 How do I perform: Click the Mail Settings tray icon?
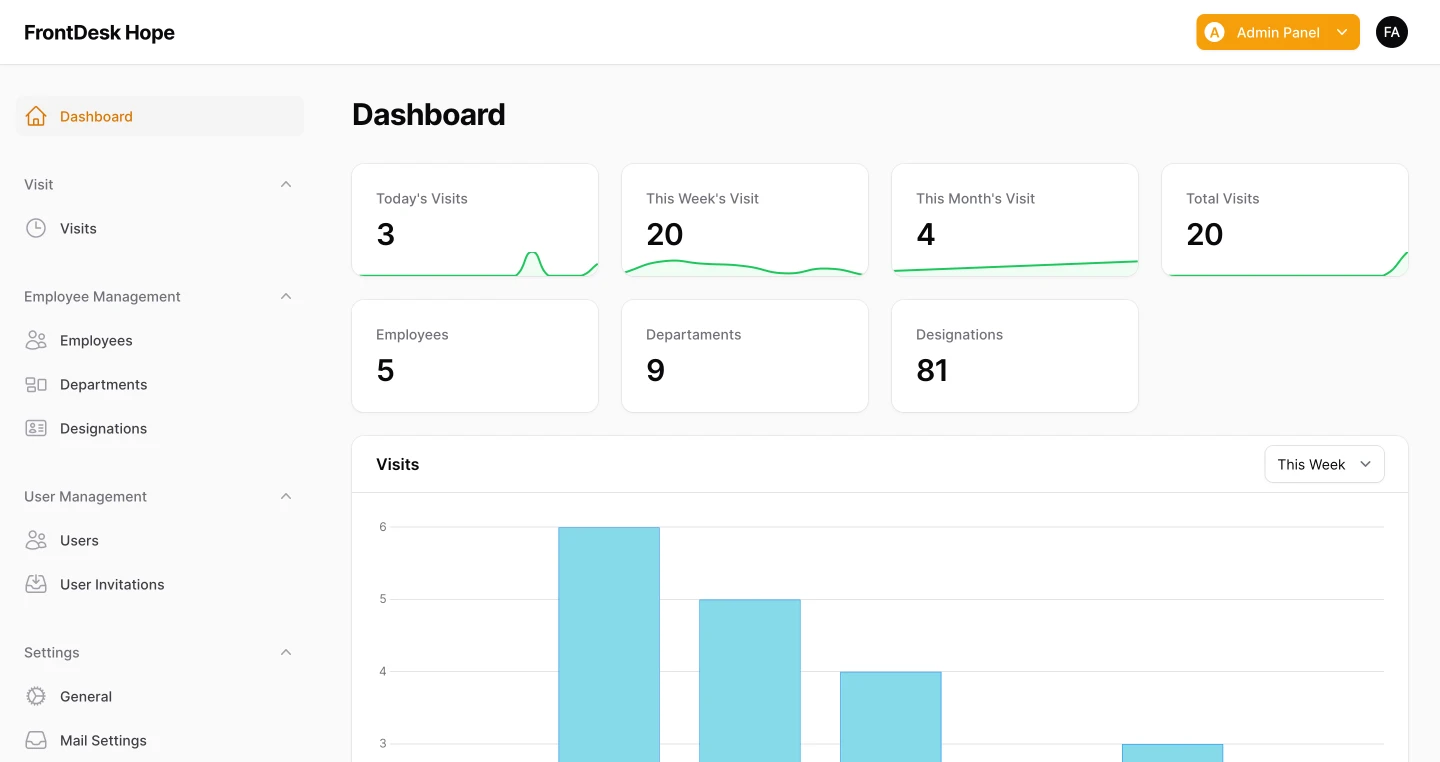36,740
